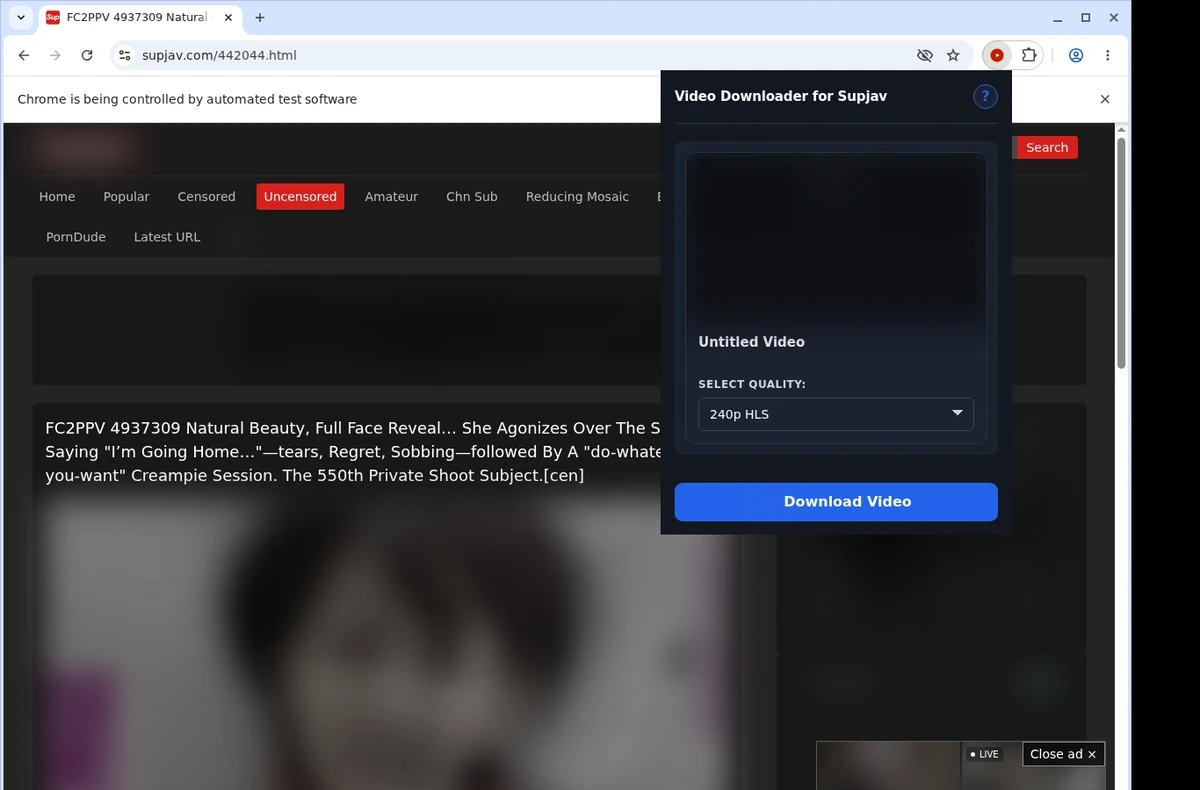Dismiss the automated test software infobar
Screen dimensions: 1200x790
pos(1105,99)
